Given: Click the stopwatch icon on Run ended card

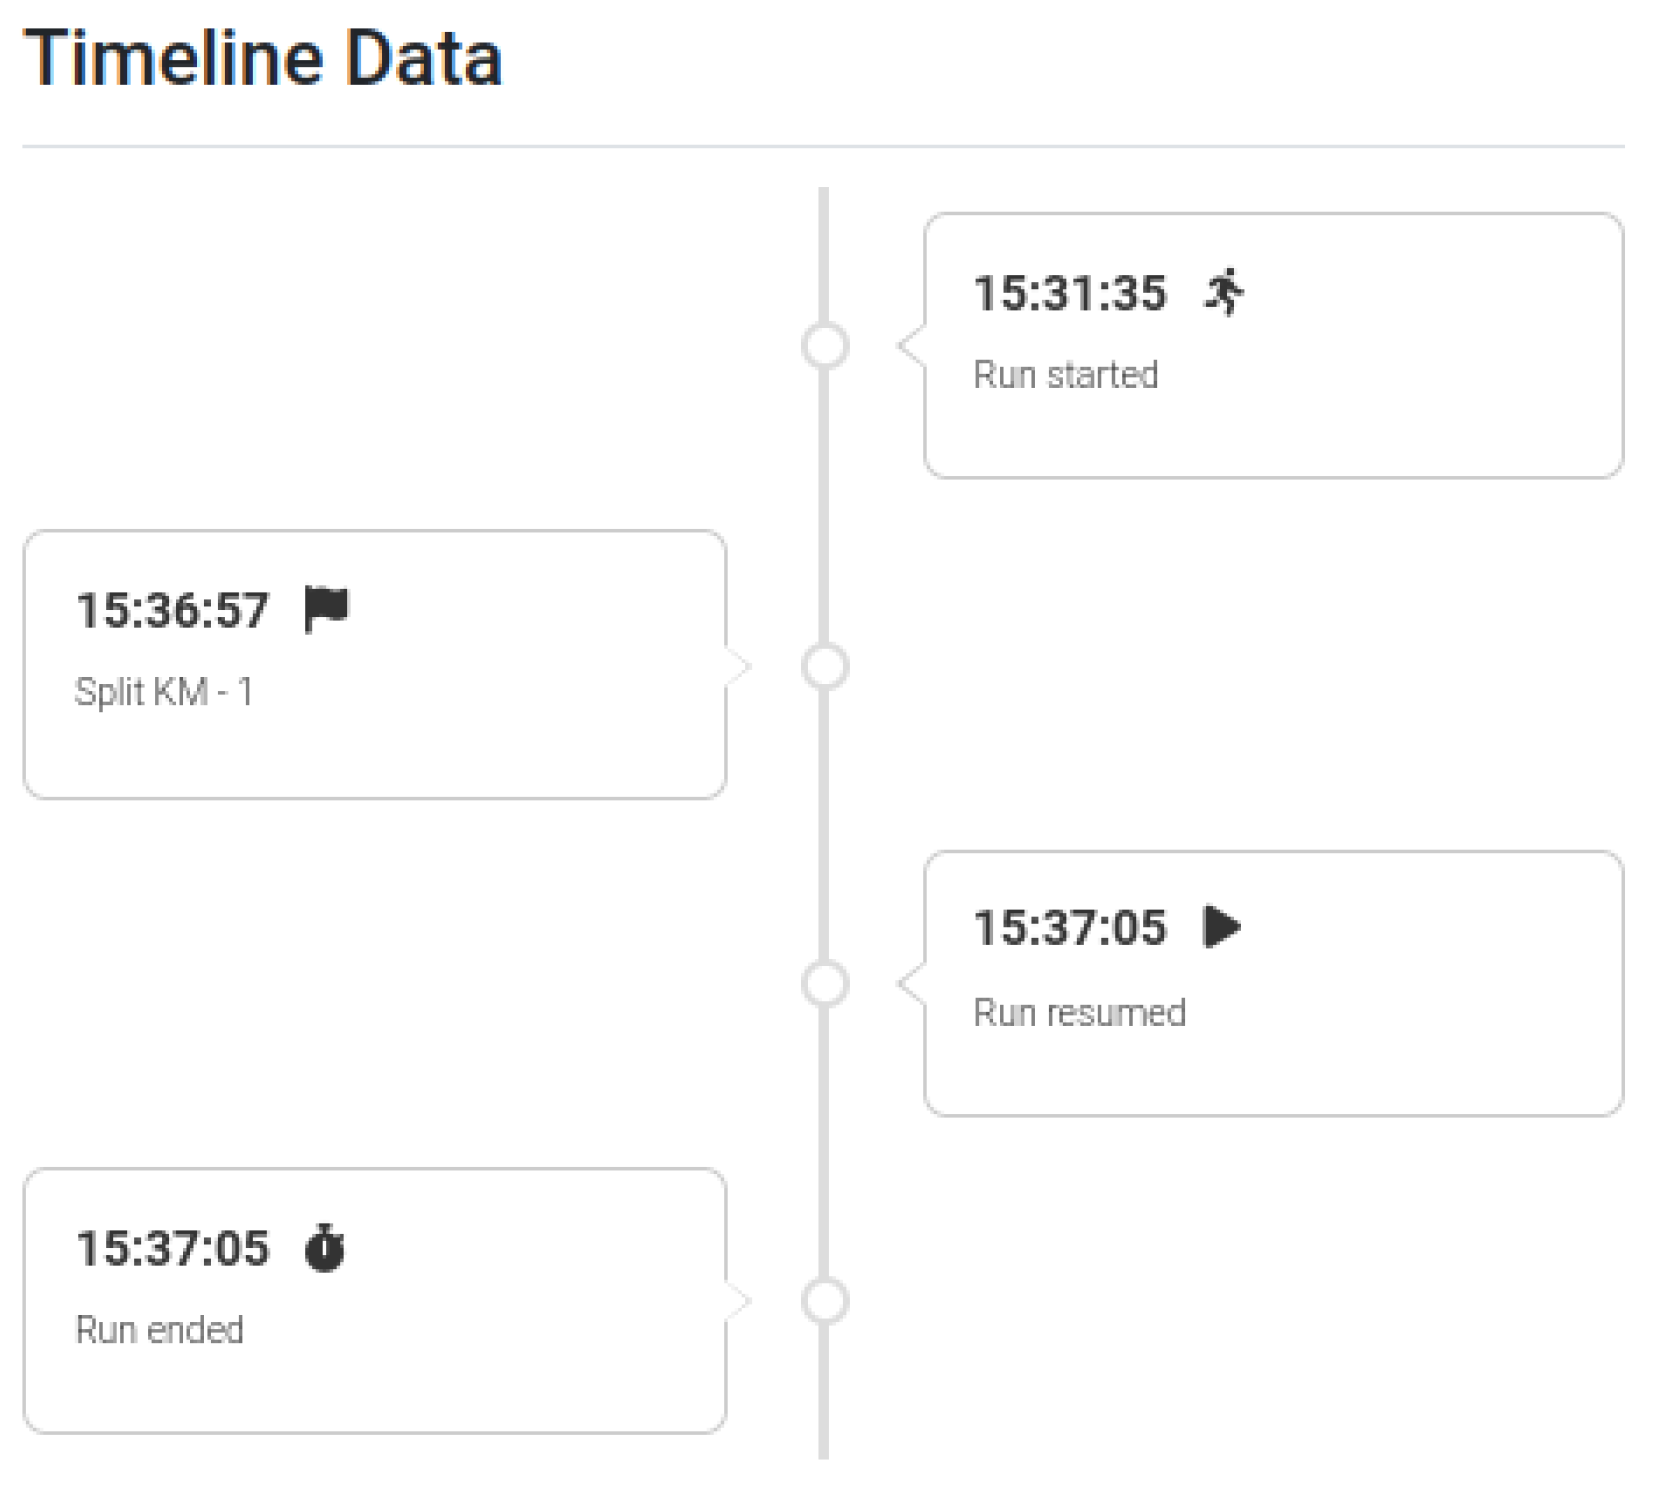Looking at the screenshot, I should point(325,1247).
